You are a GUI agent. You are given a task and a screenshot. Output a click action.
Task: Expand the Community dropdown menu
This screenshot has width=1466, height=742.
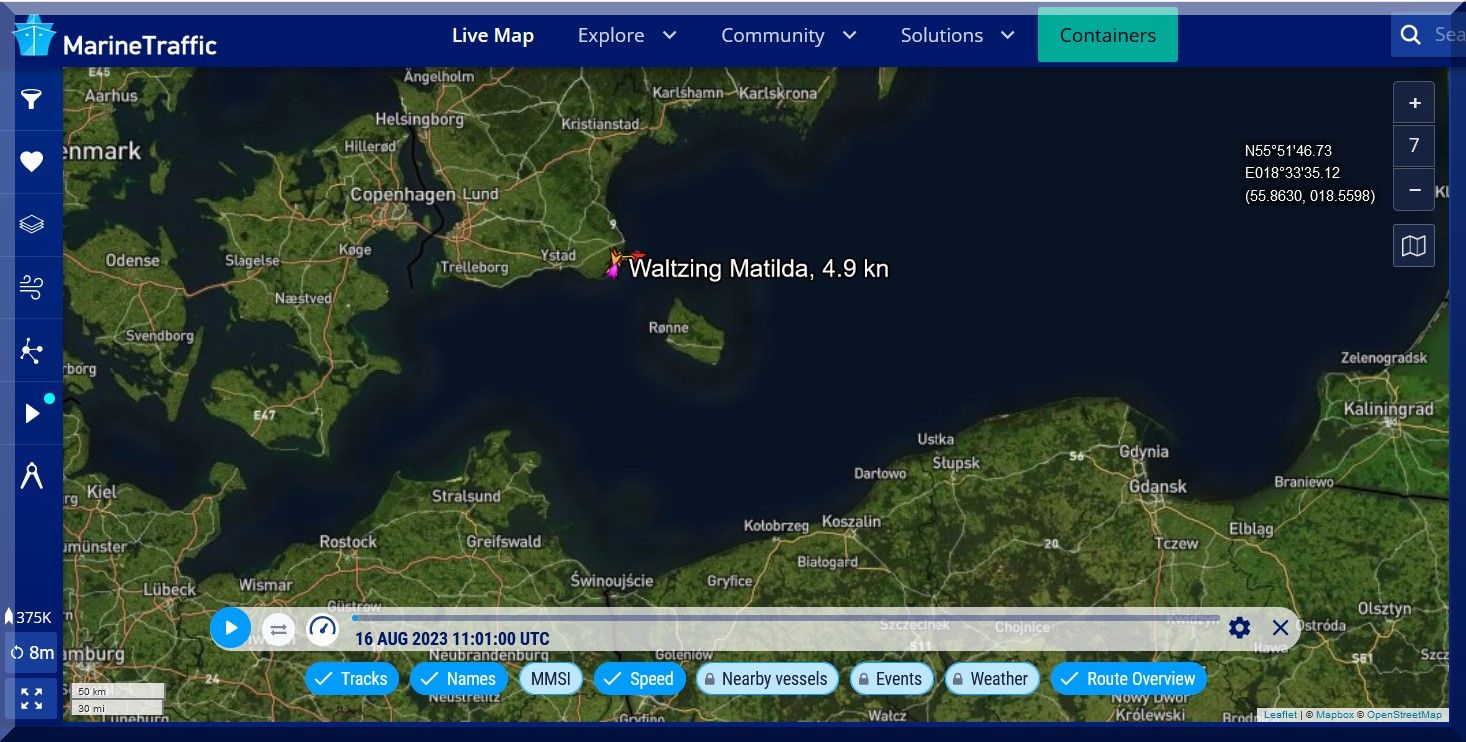[788, 35]
